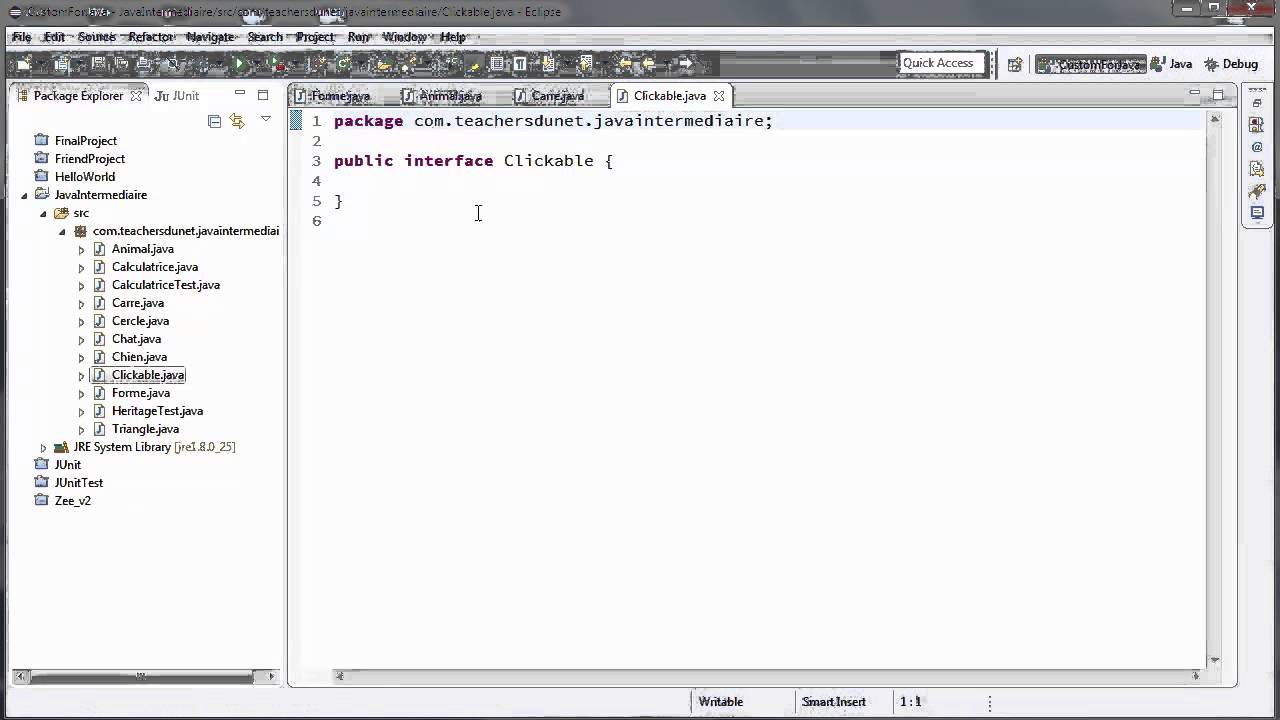Click the editor vertical scrollbar down arrow

[1215, 660]
